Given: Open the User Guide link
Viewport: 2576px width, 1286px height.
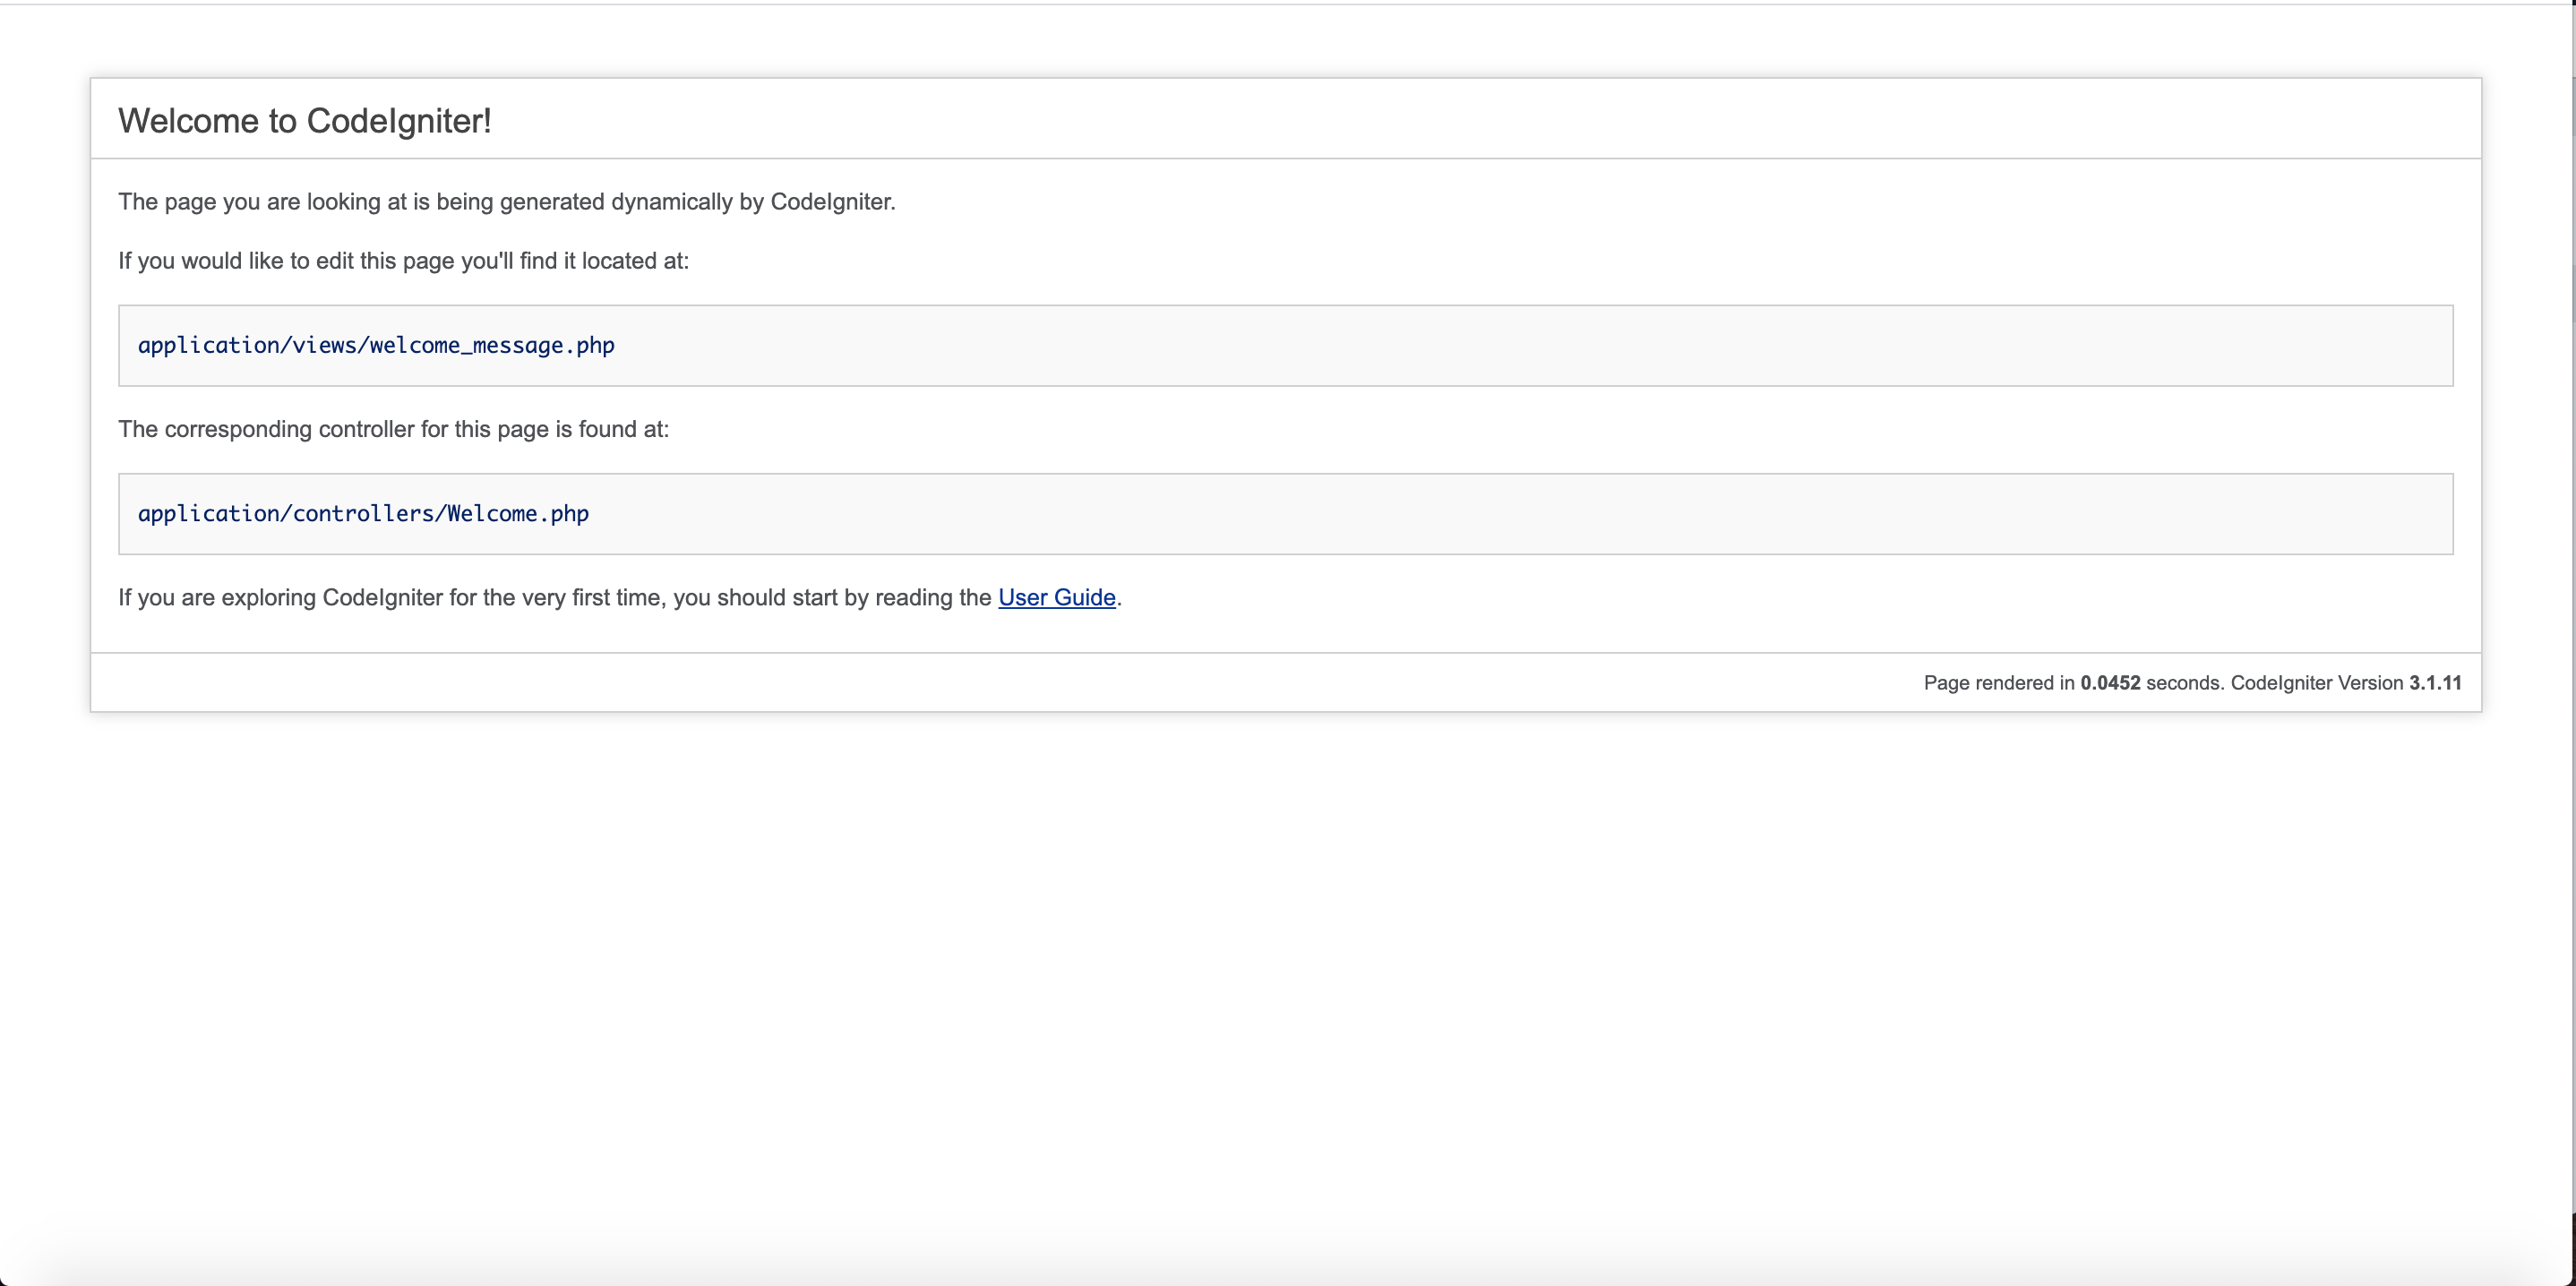Looking at the screenshot, I should (1056, 597).
